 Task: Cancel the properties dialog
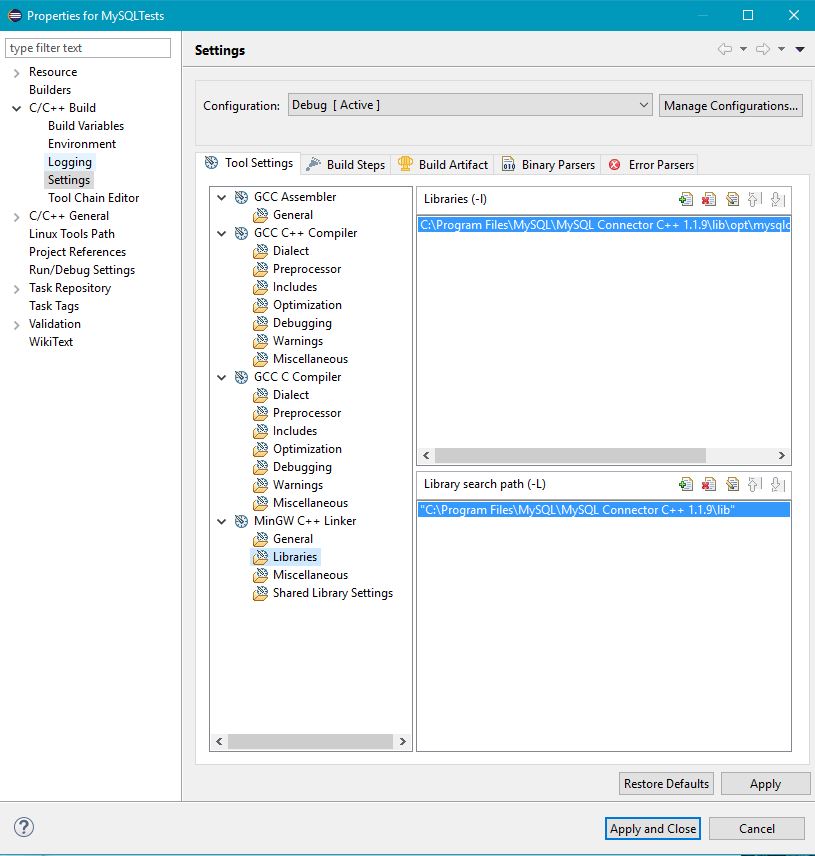click(x=757, y=828)
